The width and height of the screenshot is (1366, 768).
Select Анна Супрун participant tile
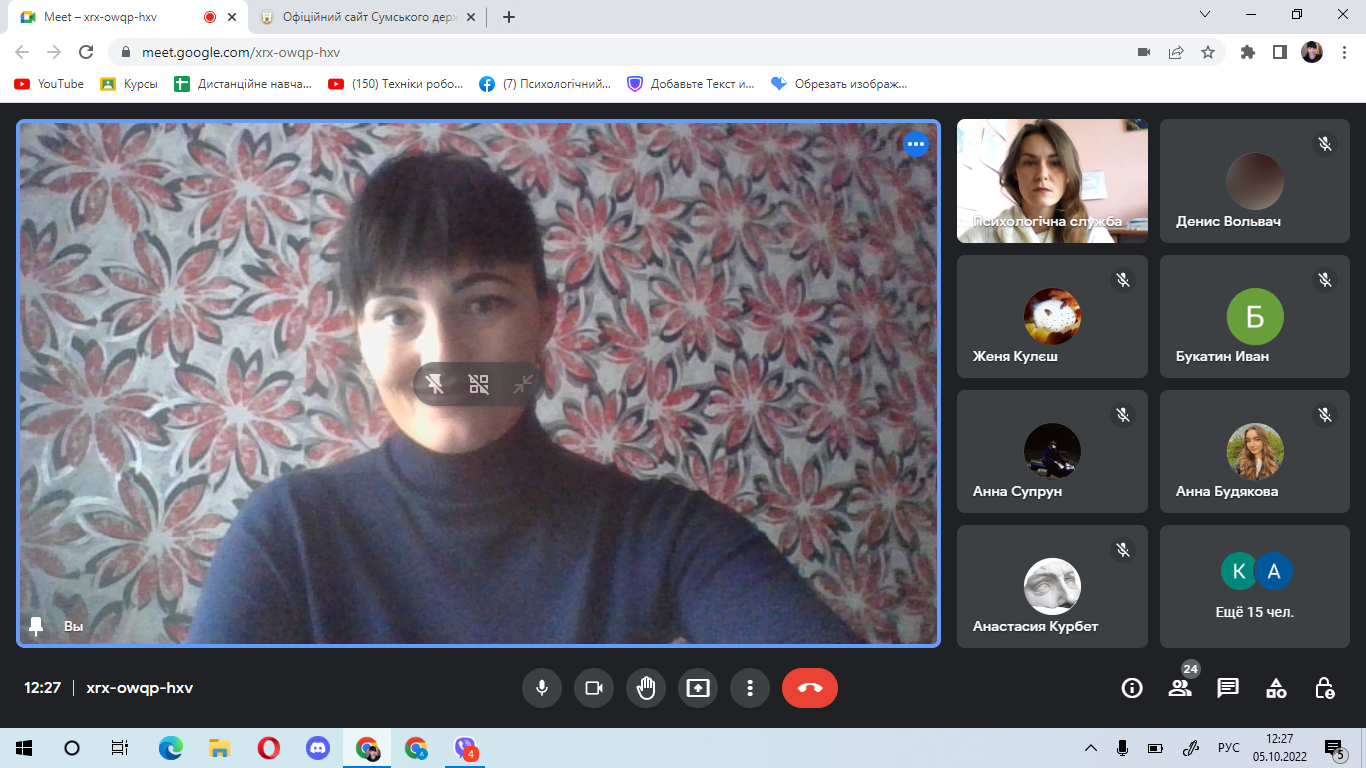[x=1052, y=451]
